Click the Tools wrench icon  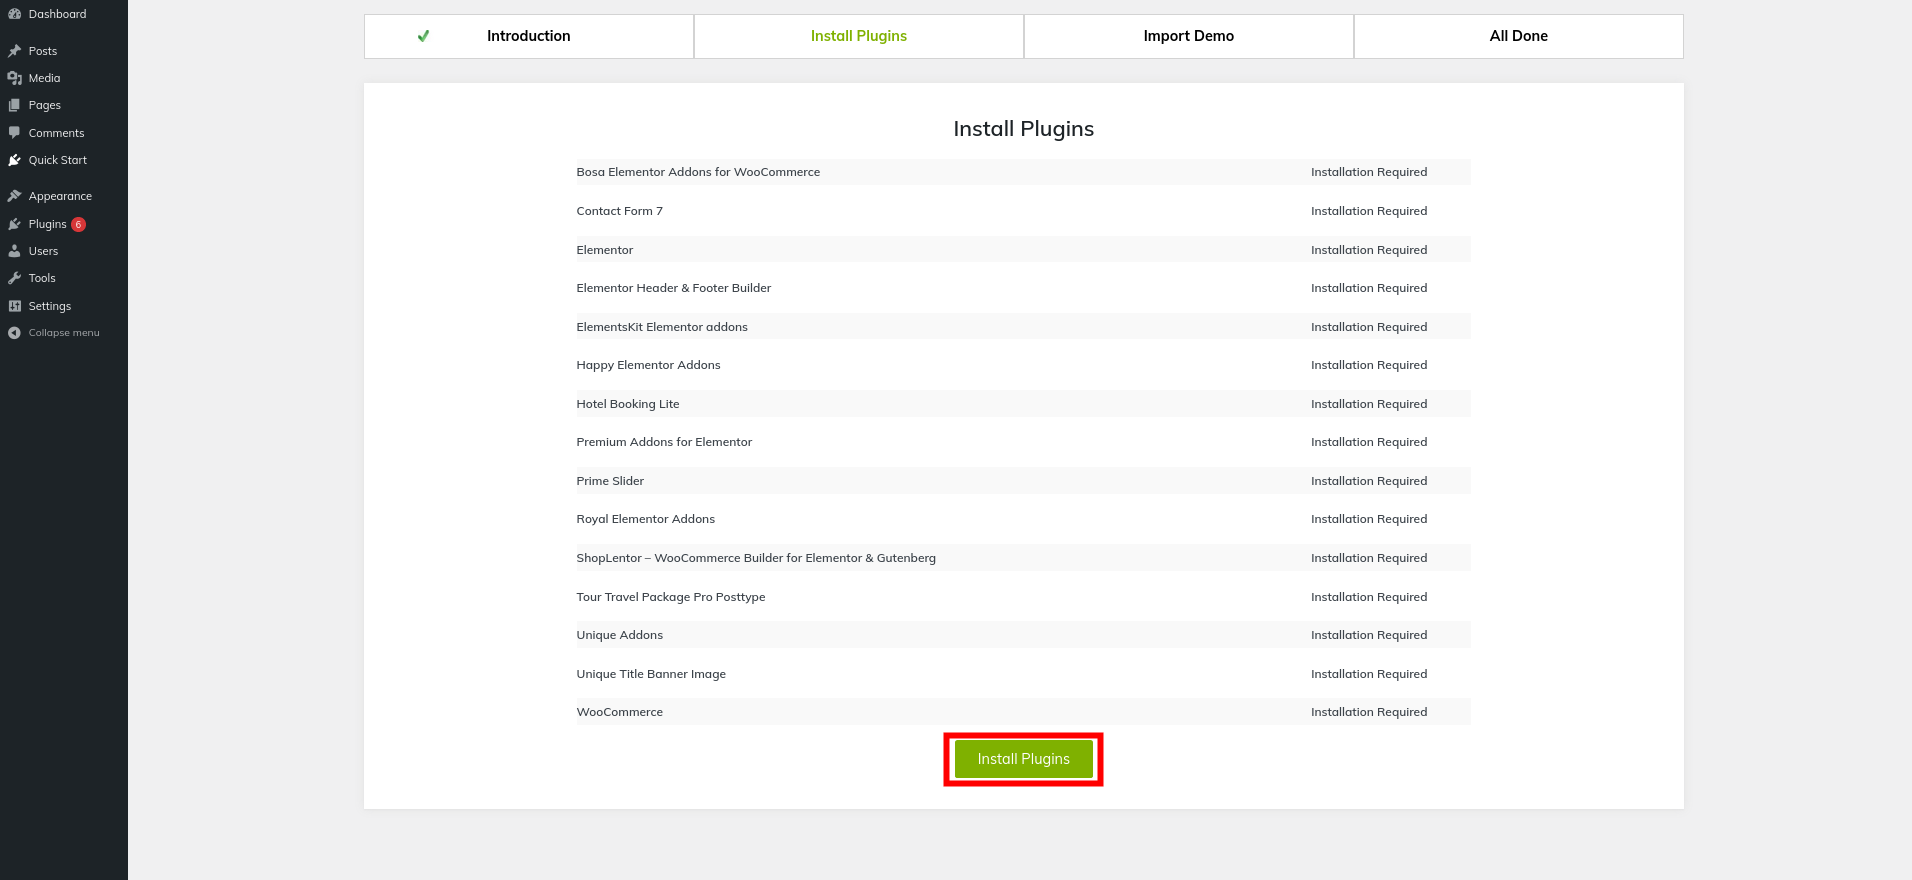click(x=14, y=278)
